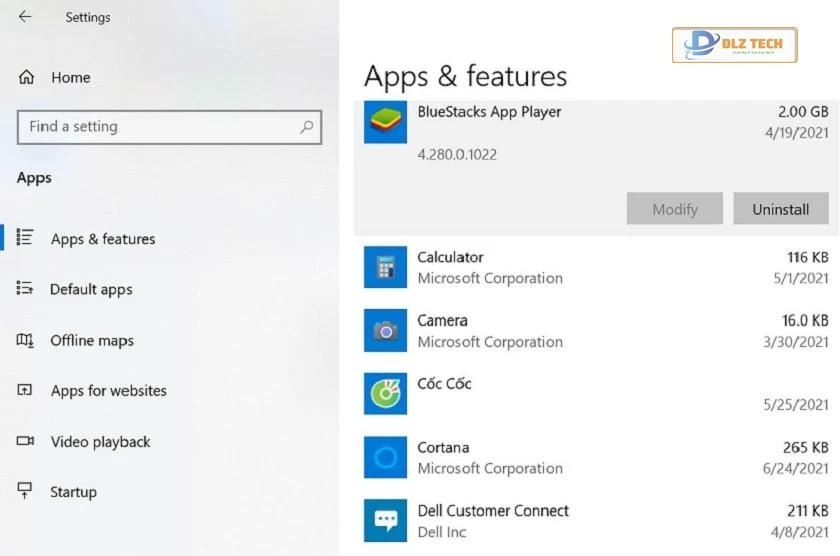Open the Apps & features section
840x556 pixels.
(102, 239)
